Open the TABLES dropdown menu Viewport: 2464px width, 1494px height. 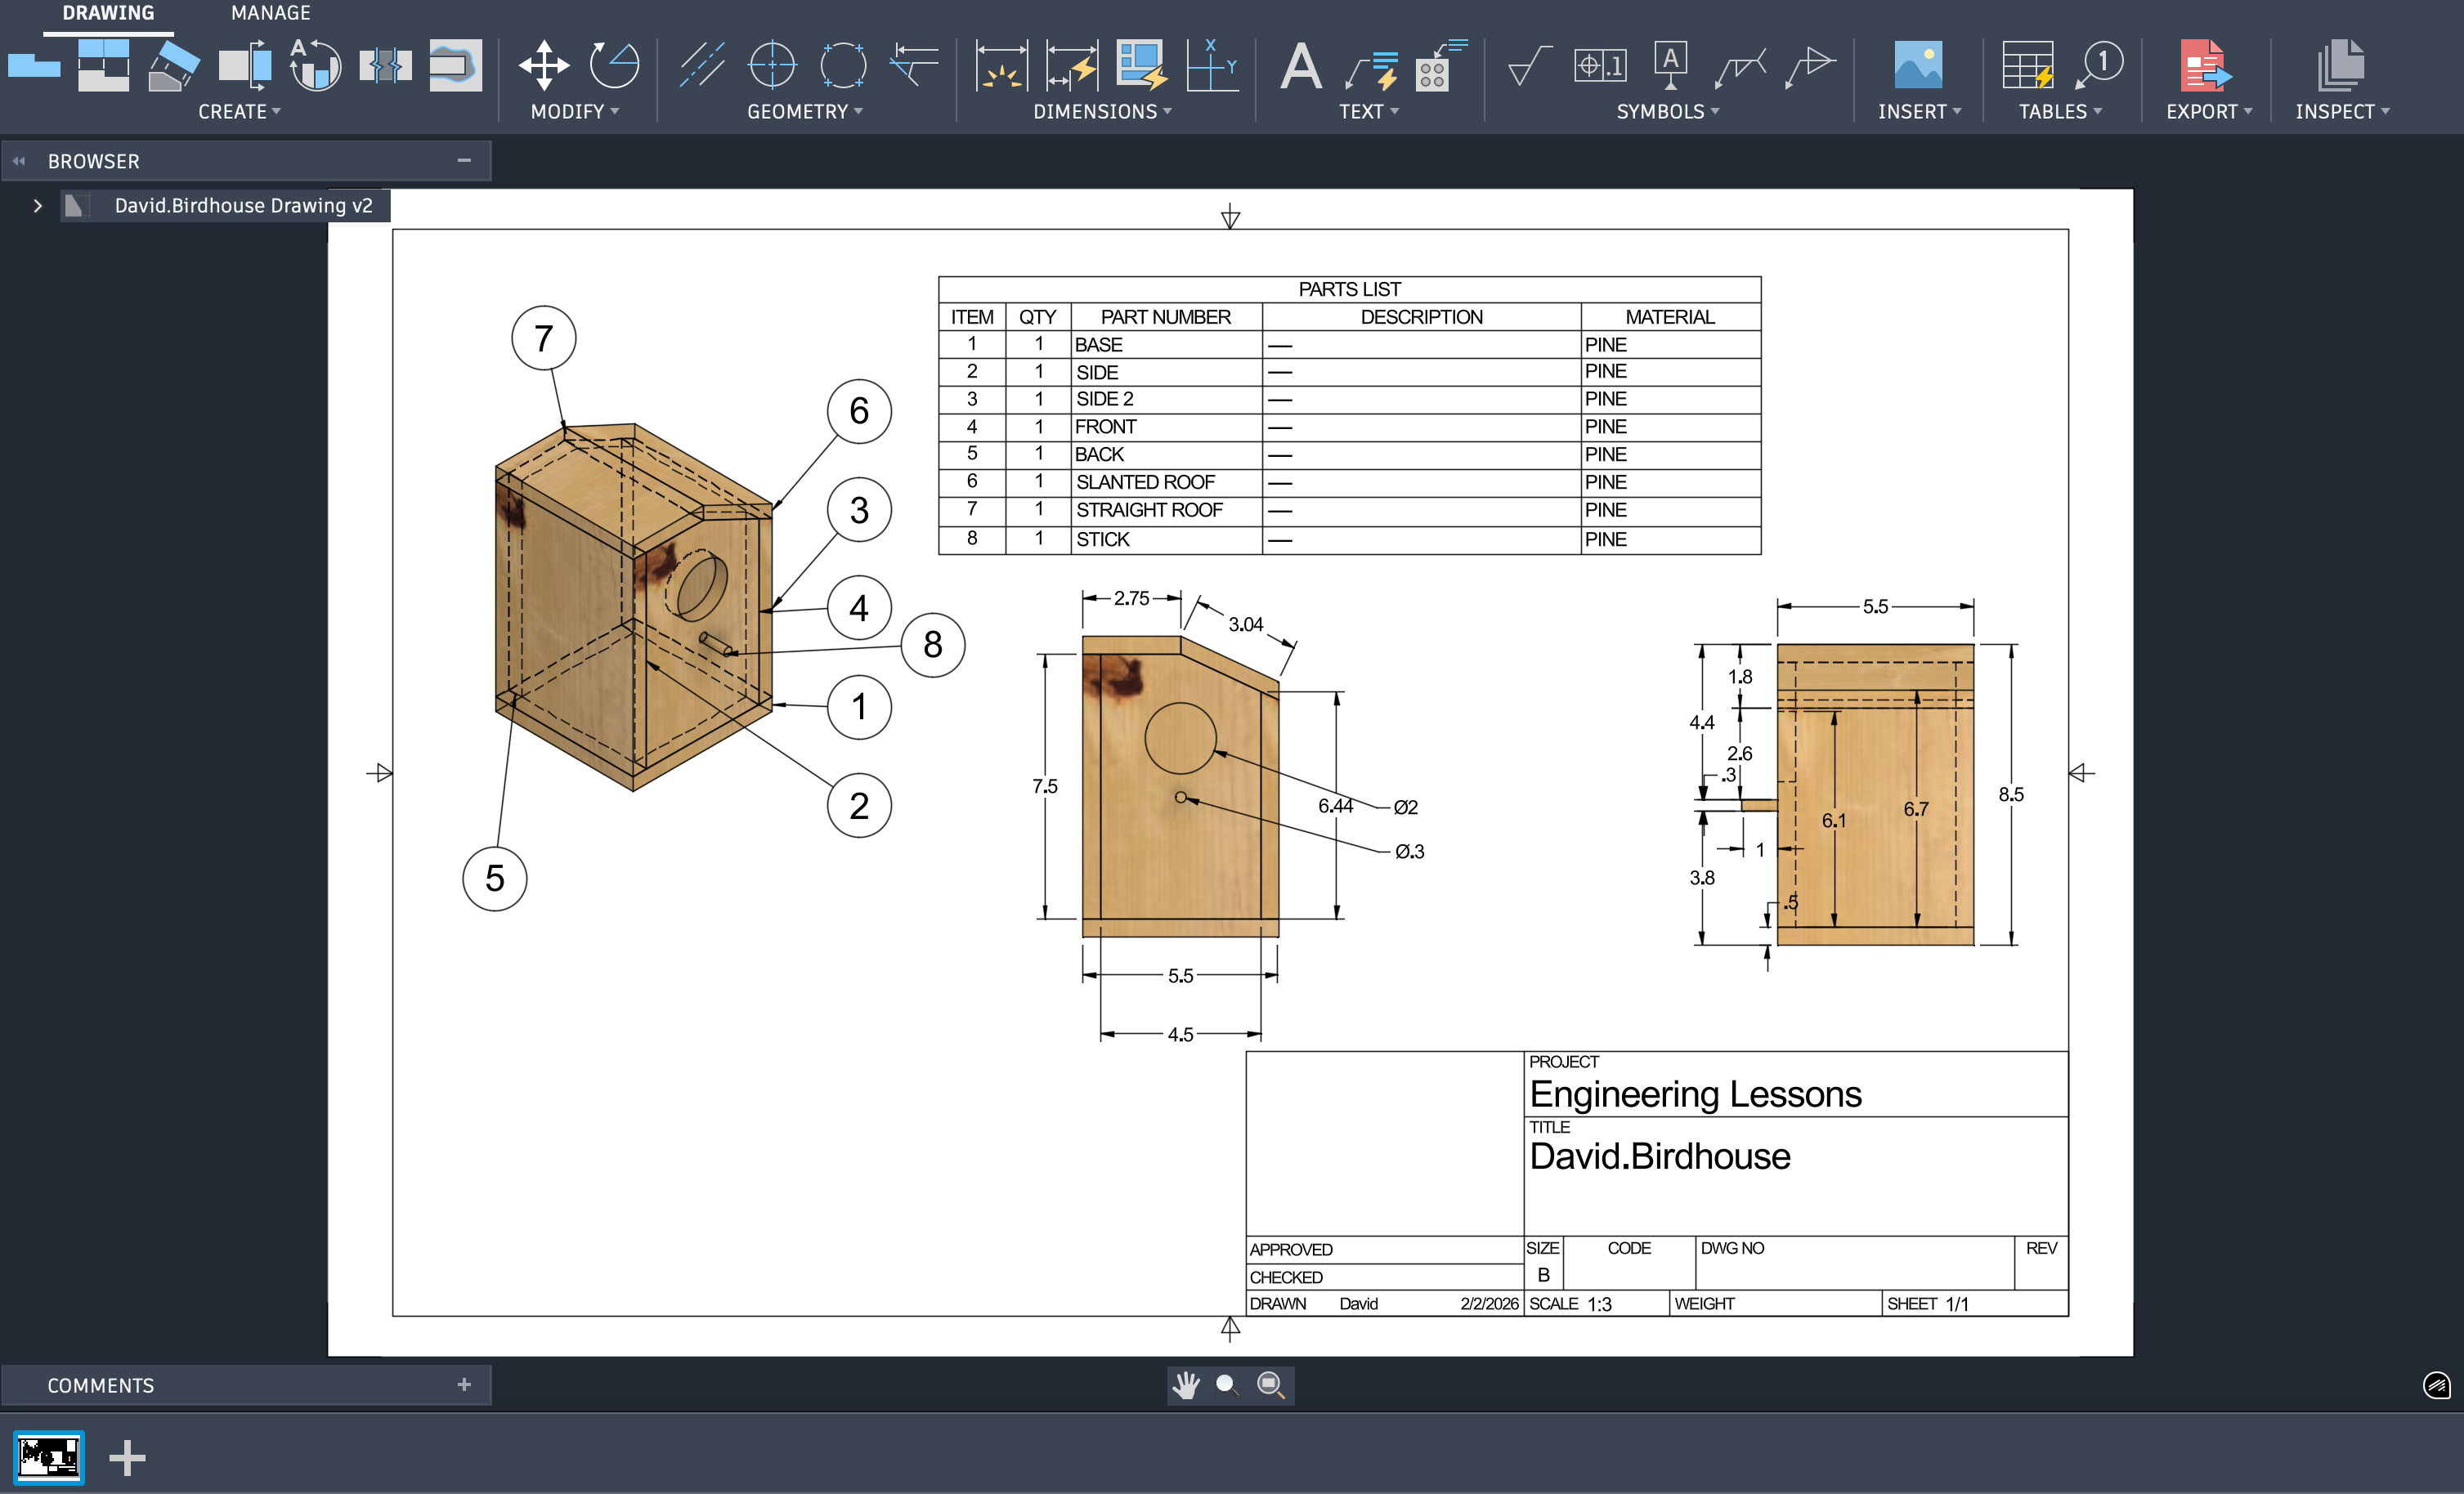(x=2060, y=112)
